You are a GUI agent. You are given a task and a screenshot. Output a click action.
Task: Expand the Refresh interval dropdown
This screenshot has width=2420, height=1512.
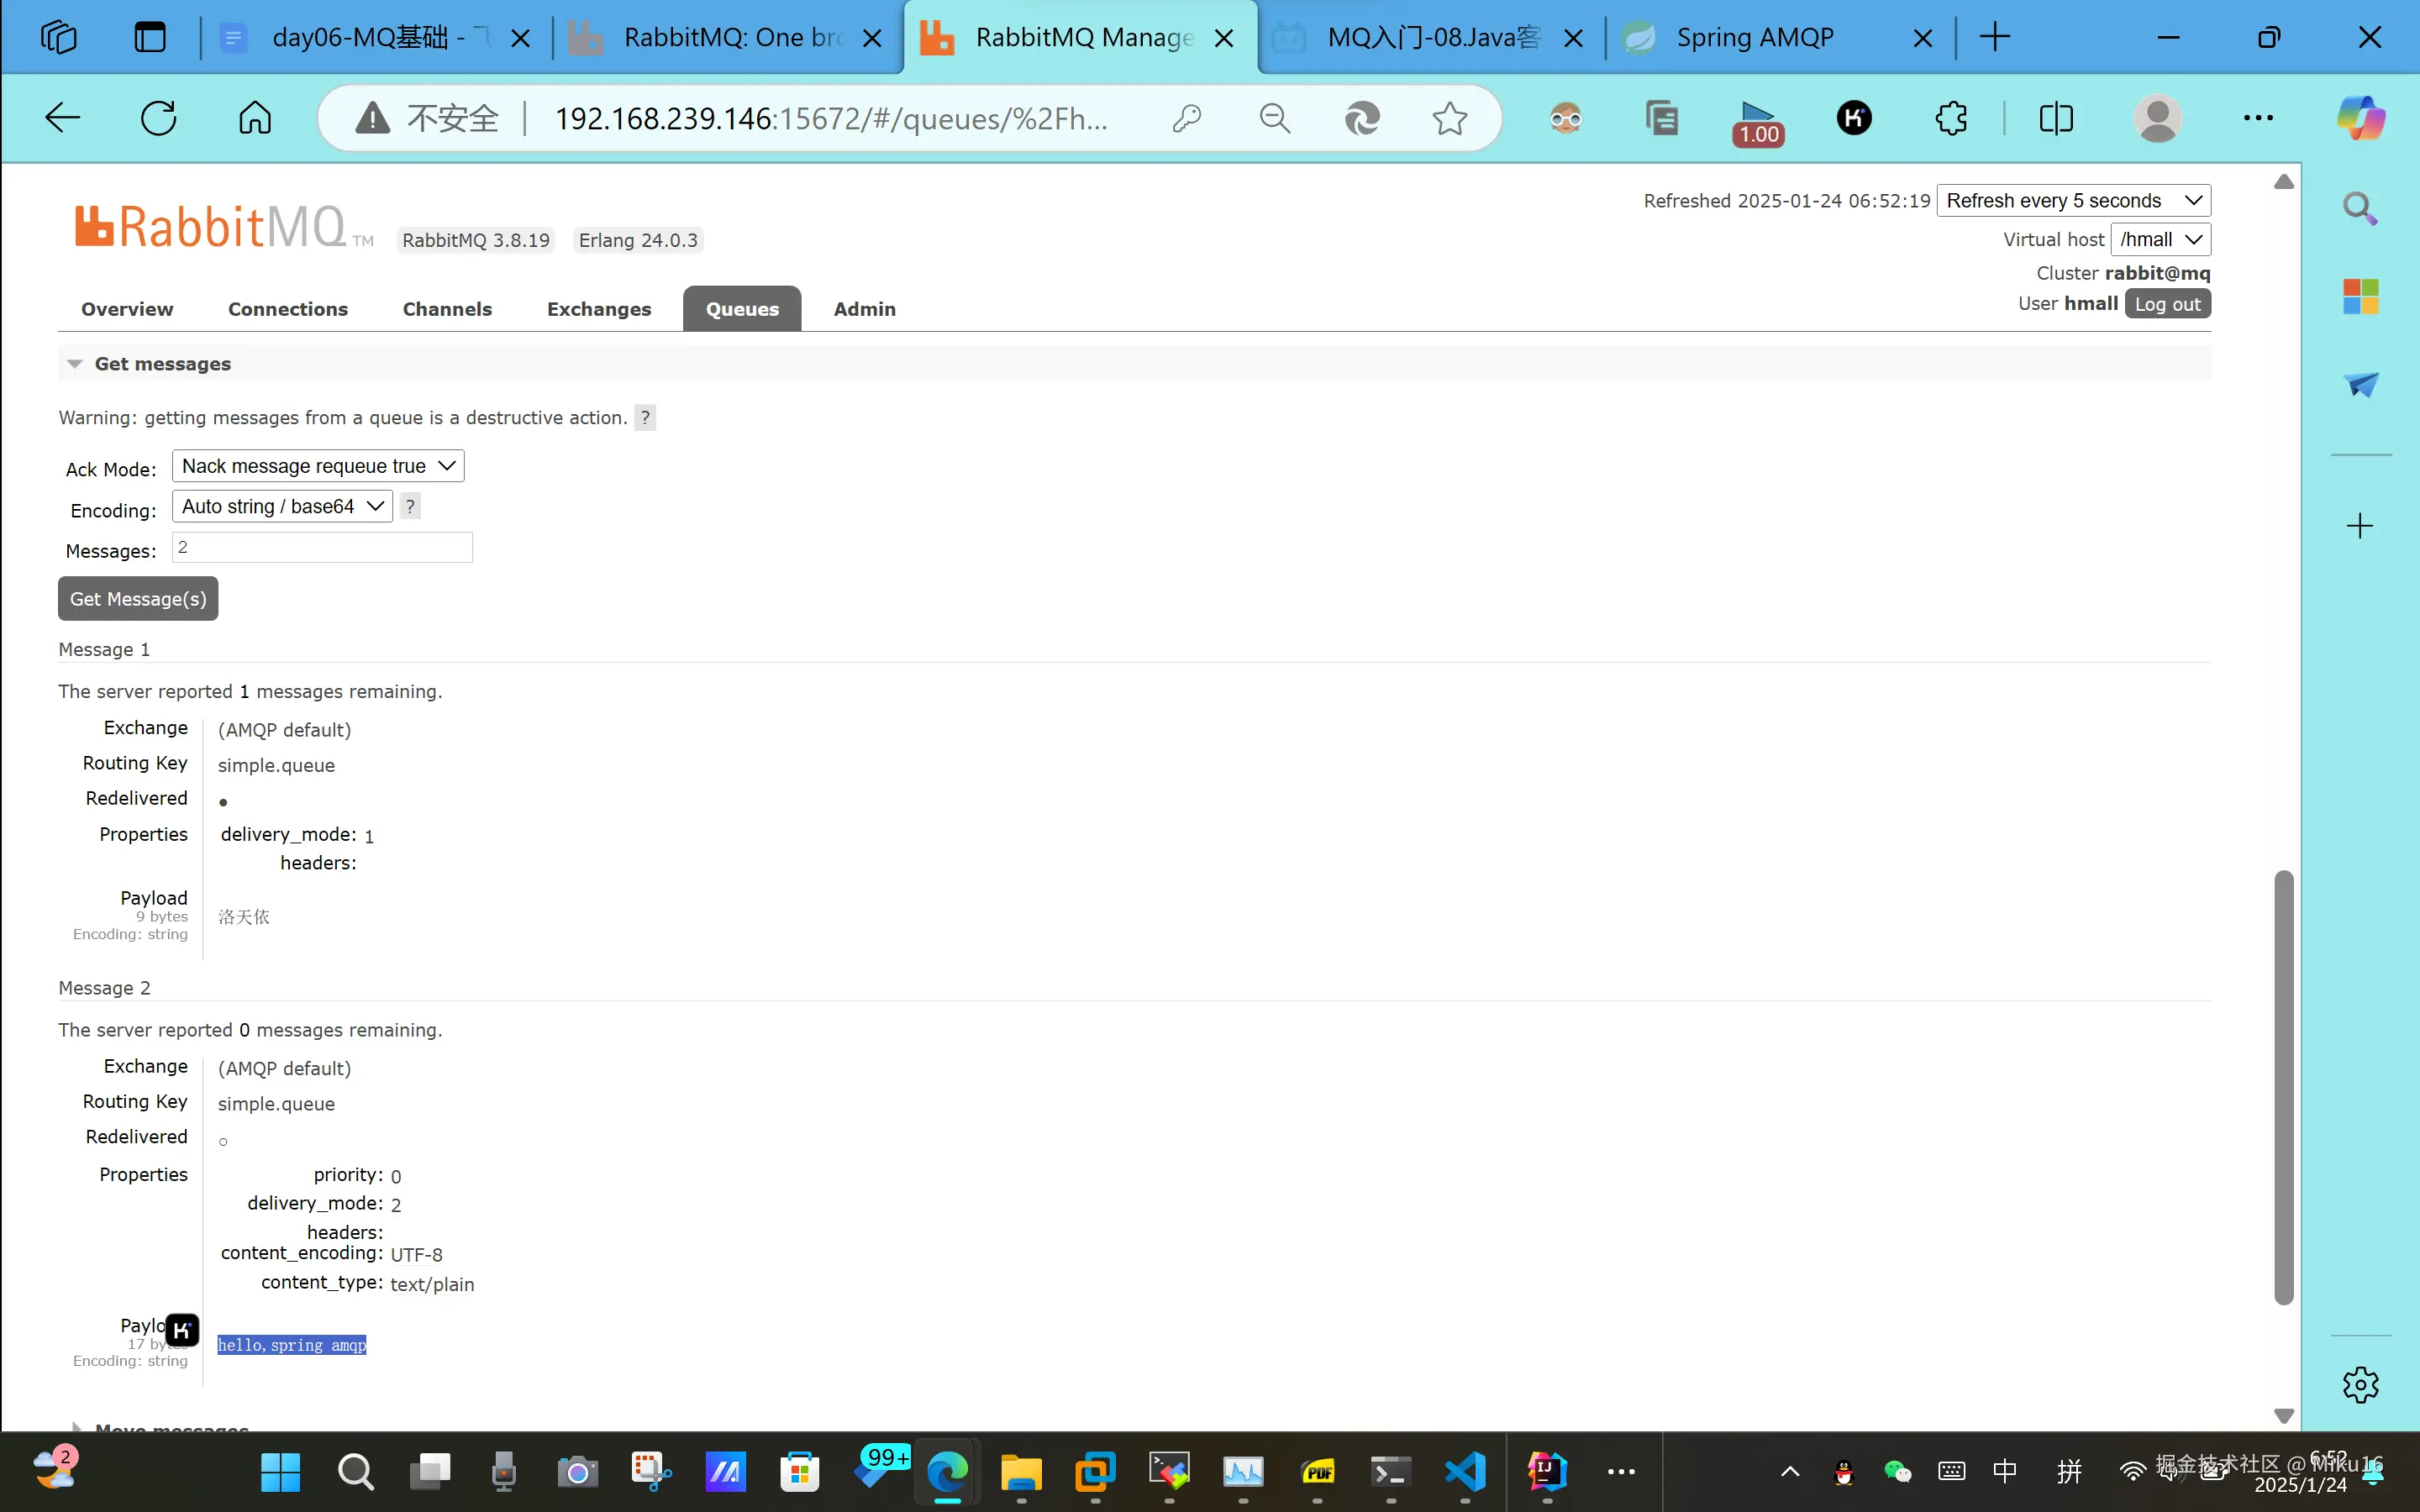(x=2073, y=201)
